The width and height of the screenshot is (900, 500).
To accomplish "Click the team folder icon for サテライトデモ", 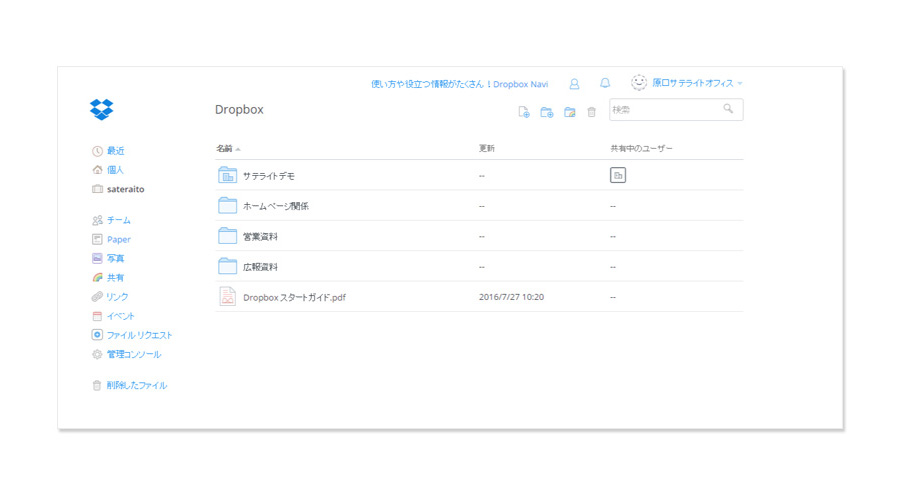I will (x=227, y=175).
